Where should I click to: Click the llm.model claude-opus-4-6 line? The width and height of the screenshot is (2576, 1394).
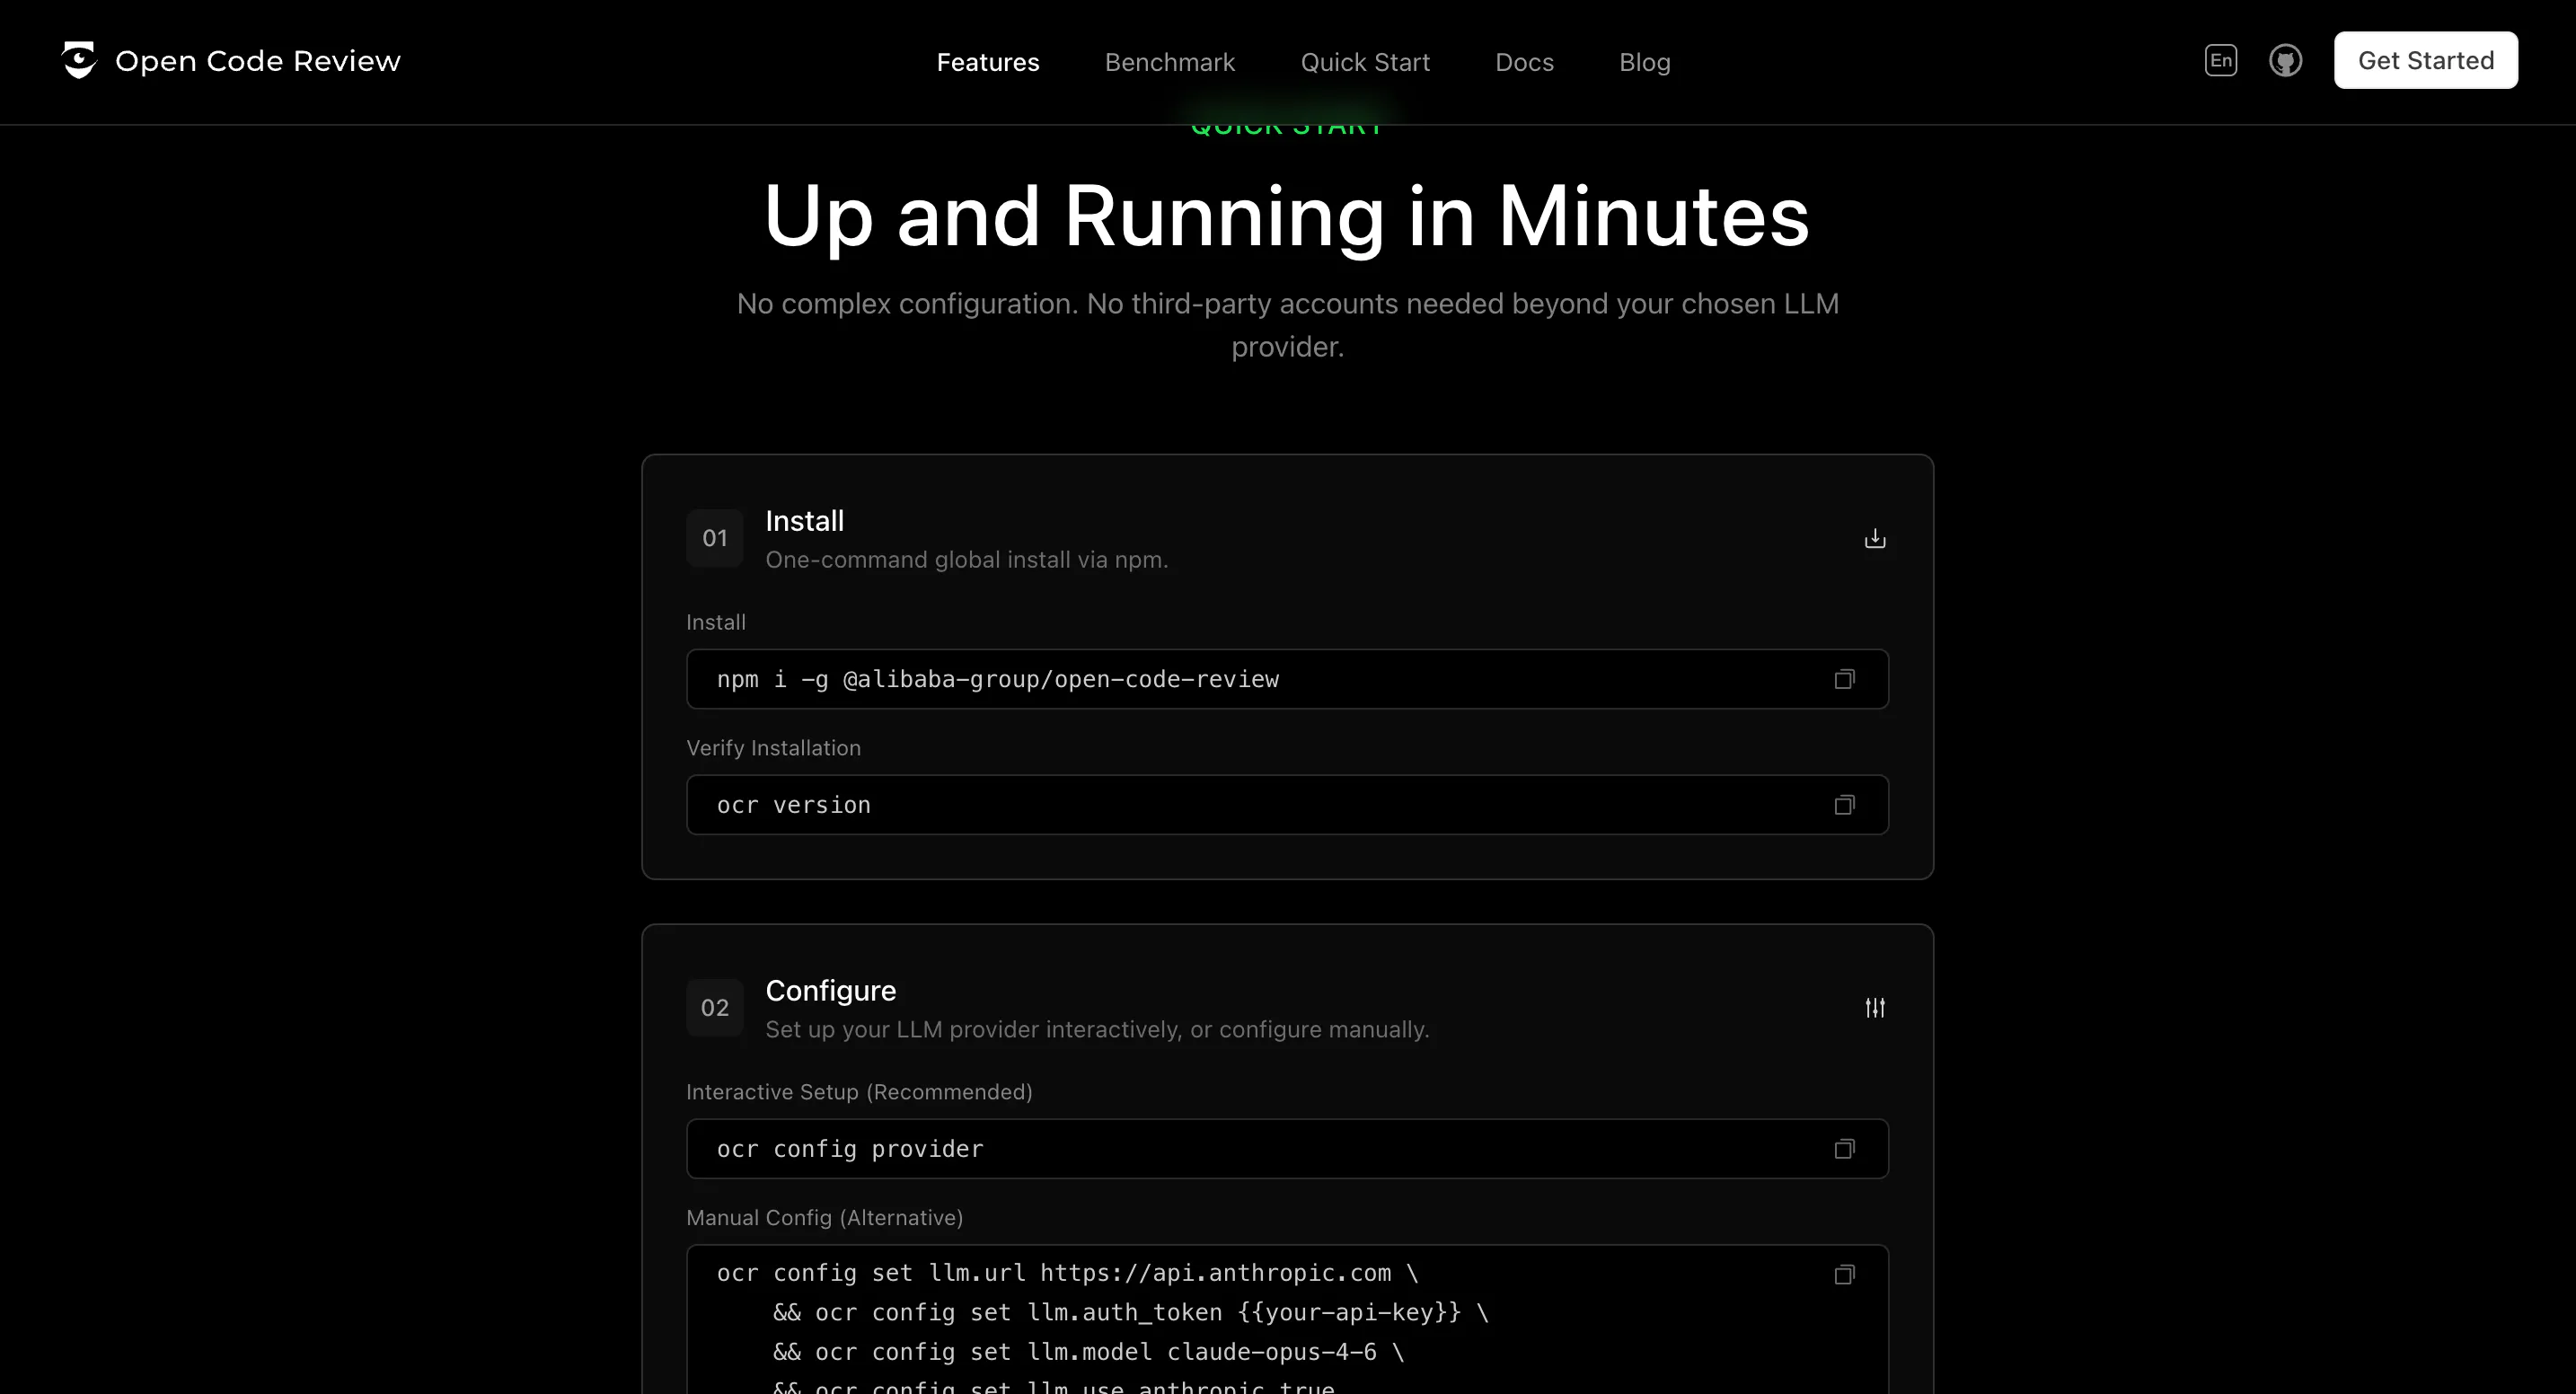click(x=1088, y=1352)
